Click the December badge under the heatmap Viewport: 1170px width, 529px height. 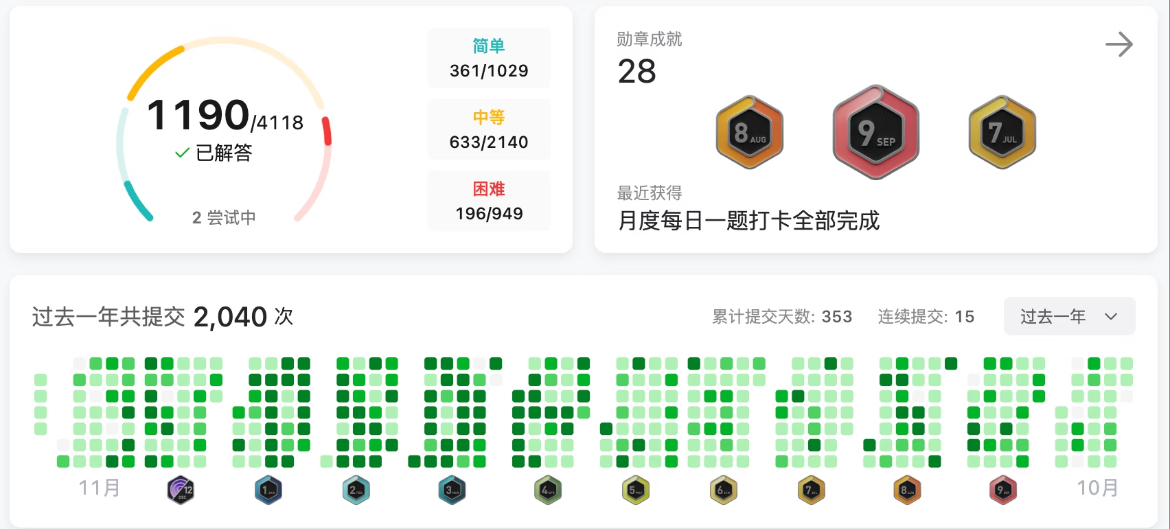(181, 489)
